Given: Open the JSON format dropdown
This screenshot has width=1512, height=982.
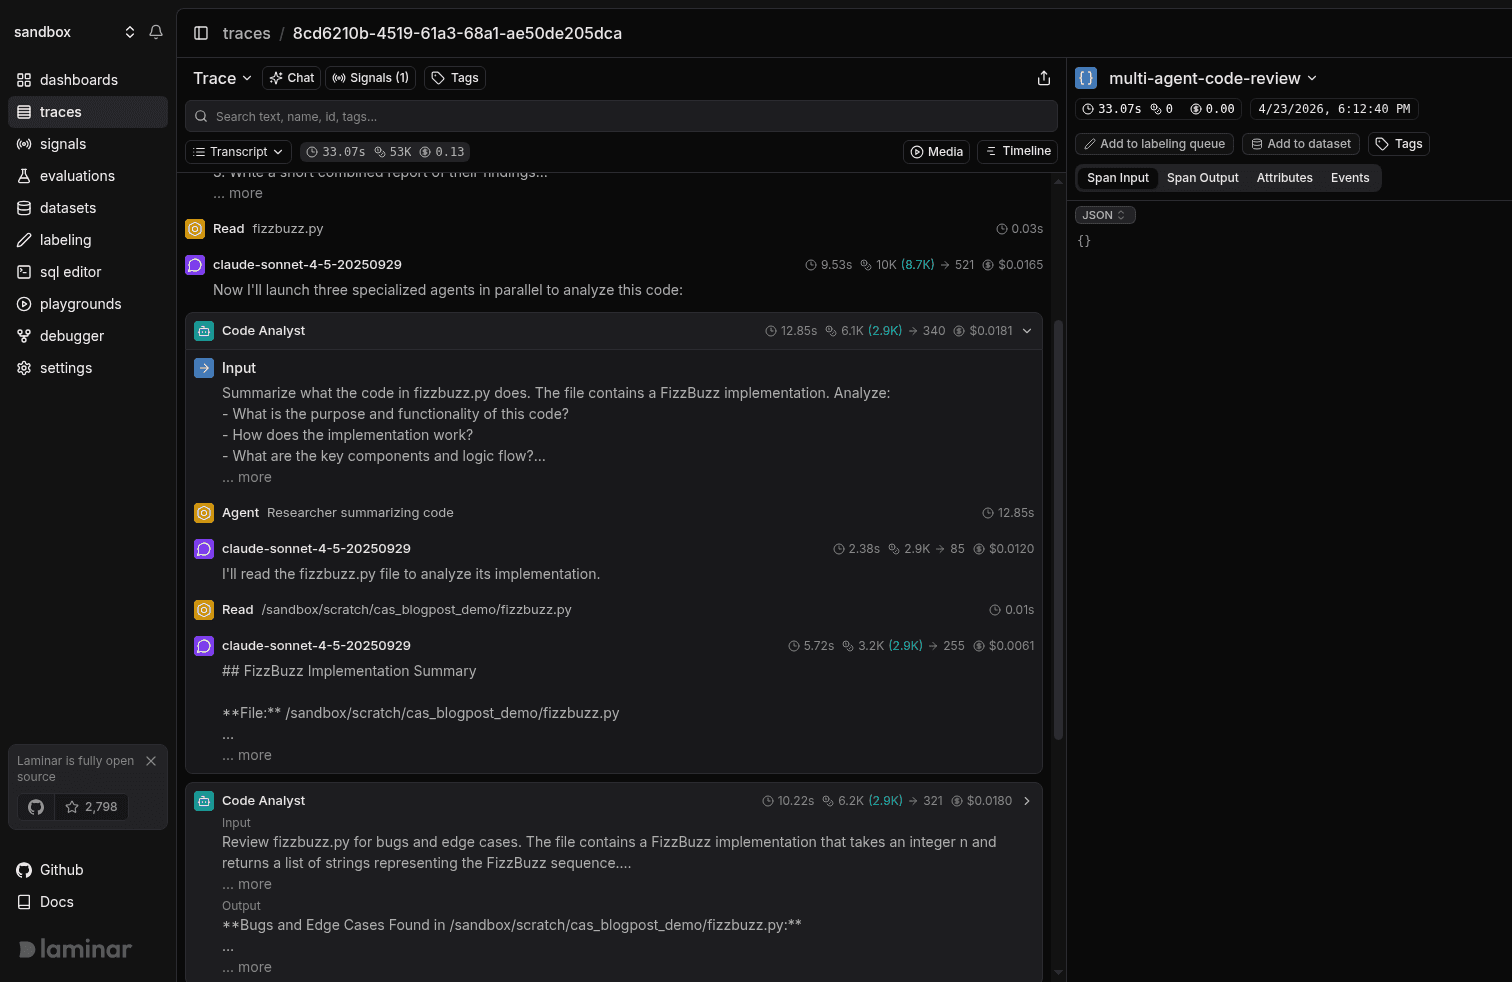Looking at the screenshot, I should [1104, 215].
